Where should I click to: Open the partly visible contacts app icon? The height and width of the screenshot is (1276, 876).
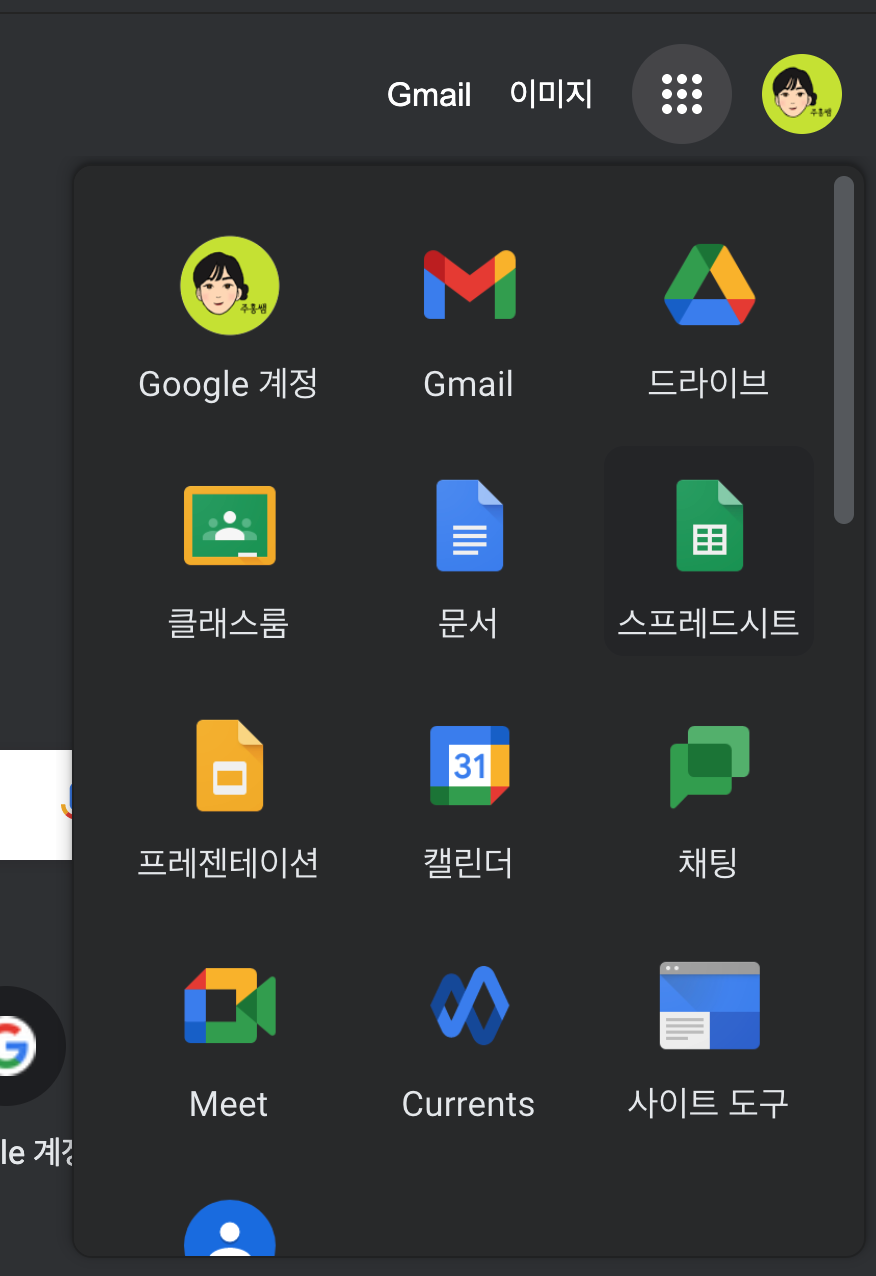229,1228
